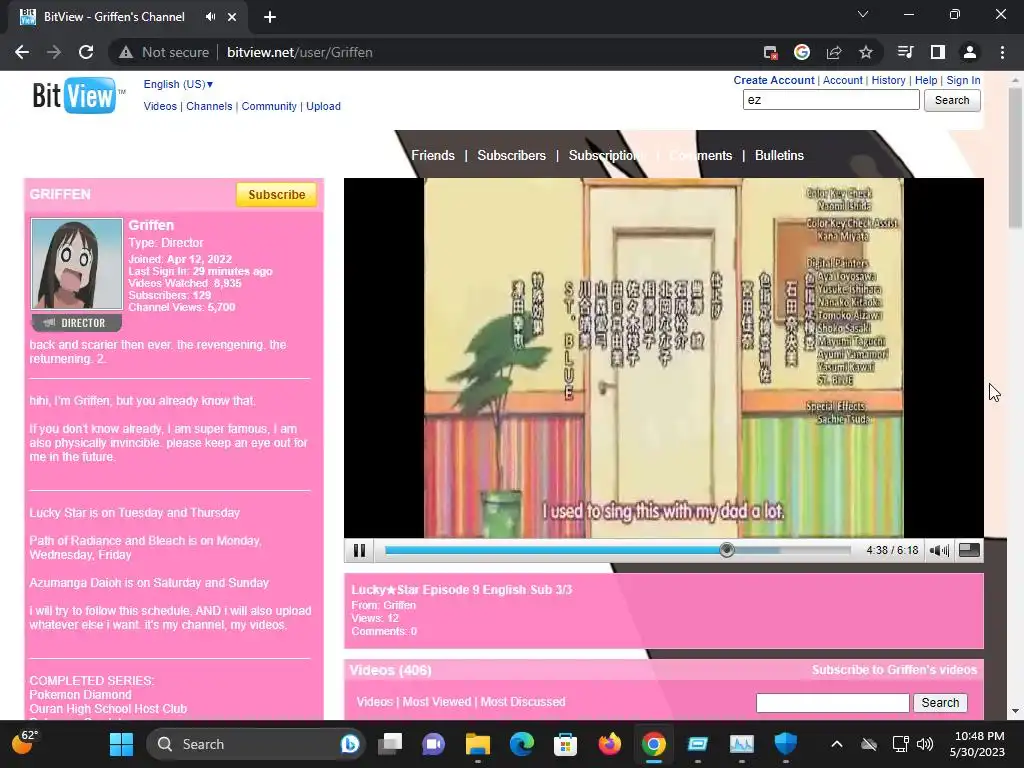Open the media controls icon

[x=906, y=52]
